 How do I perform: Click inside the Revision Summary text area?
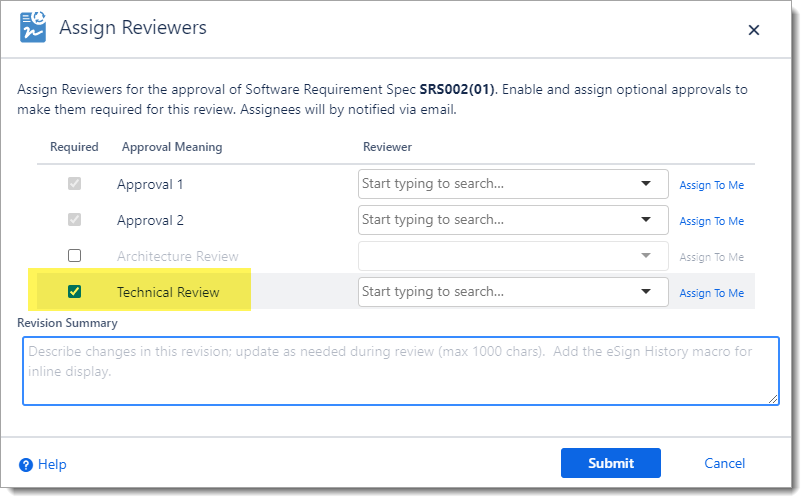(400, 371)
